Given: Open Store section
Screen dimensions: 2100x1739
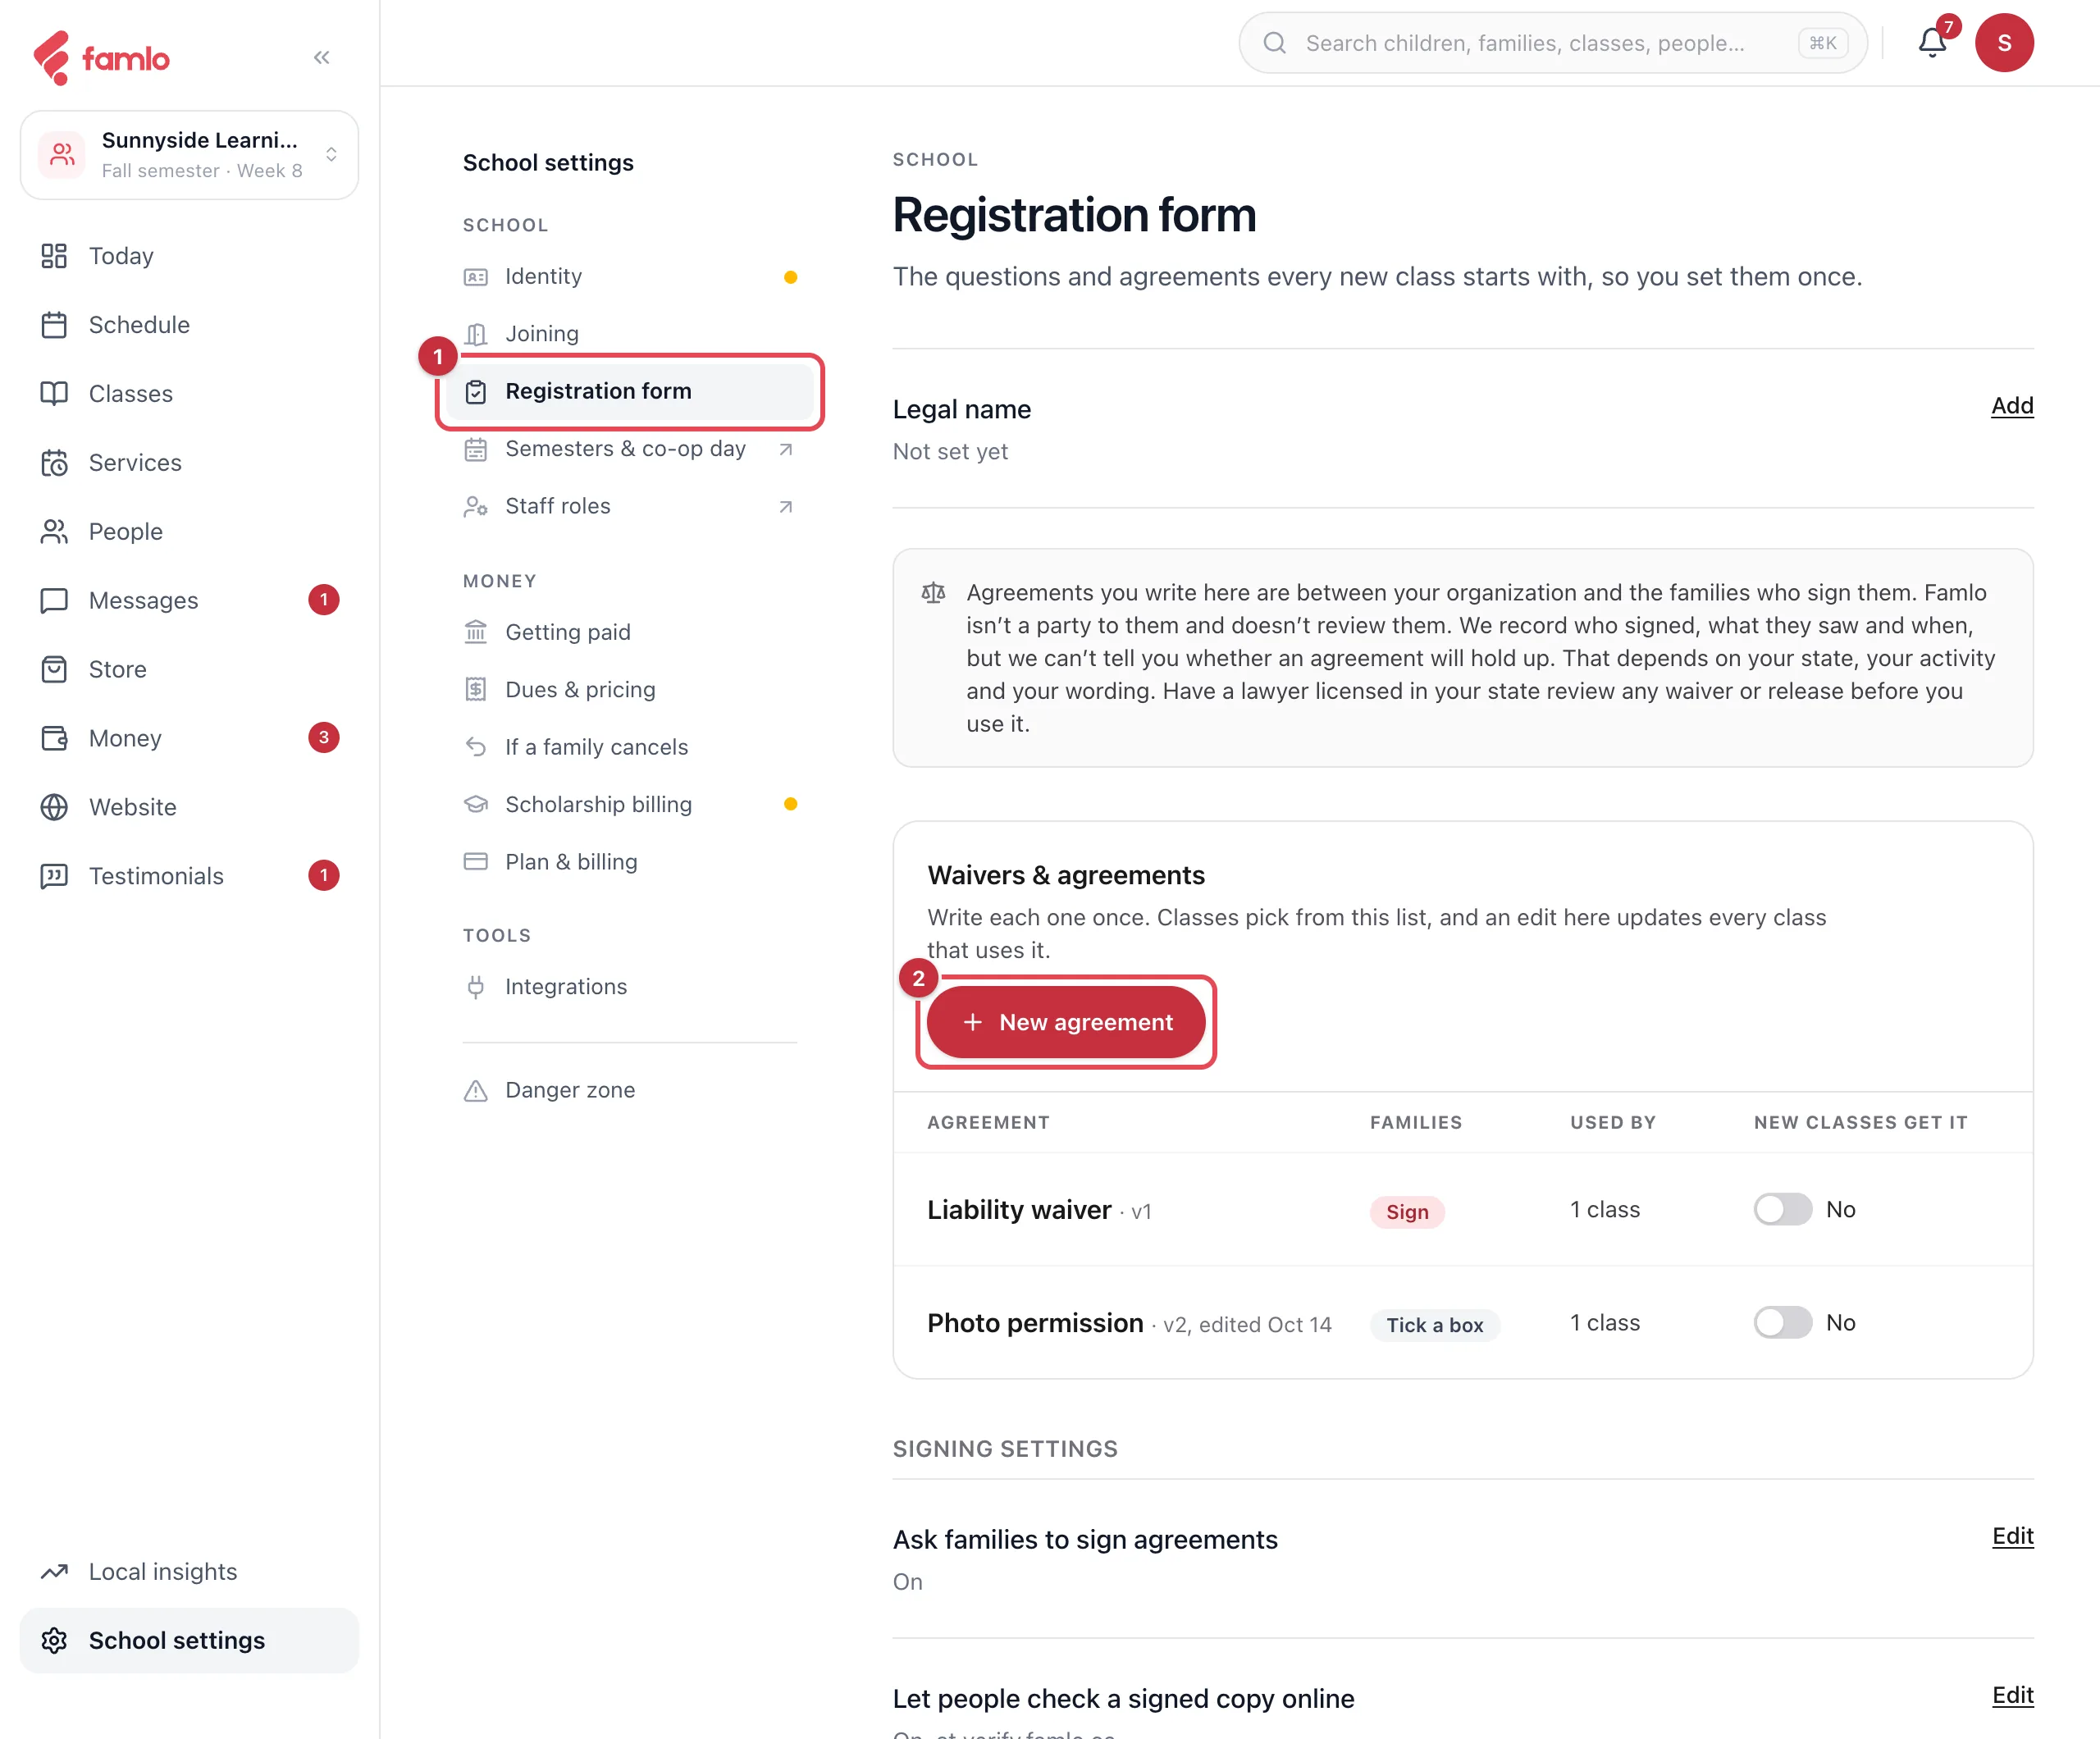Looking at the screenshot, I should [190, 669].
